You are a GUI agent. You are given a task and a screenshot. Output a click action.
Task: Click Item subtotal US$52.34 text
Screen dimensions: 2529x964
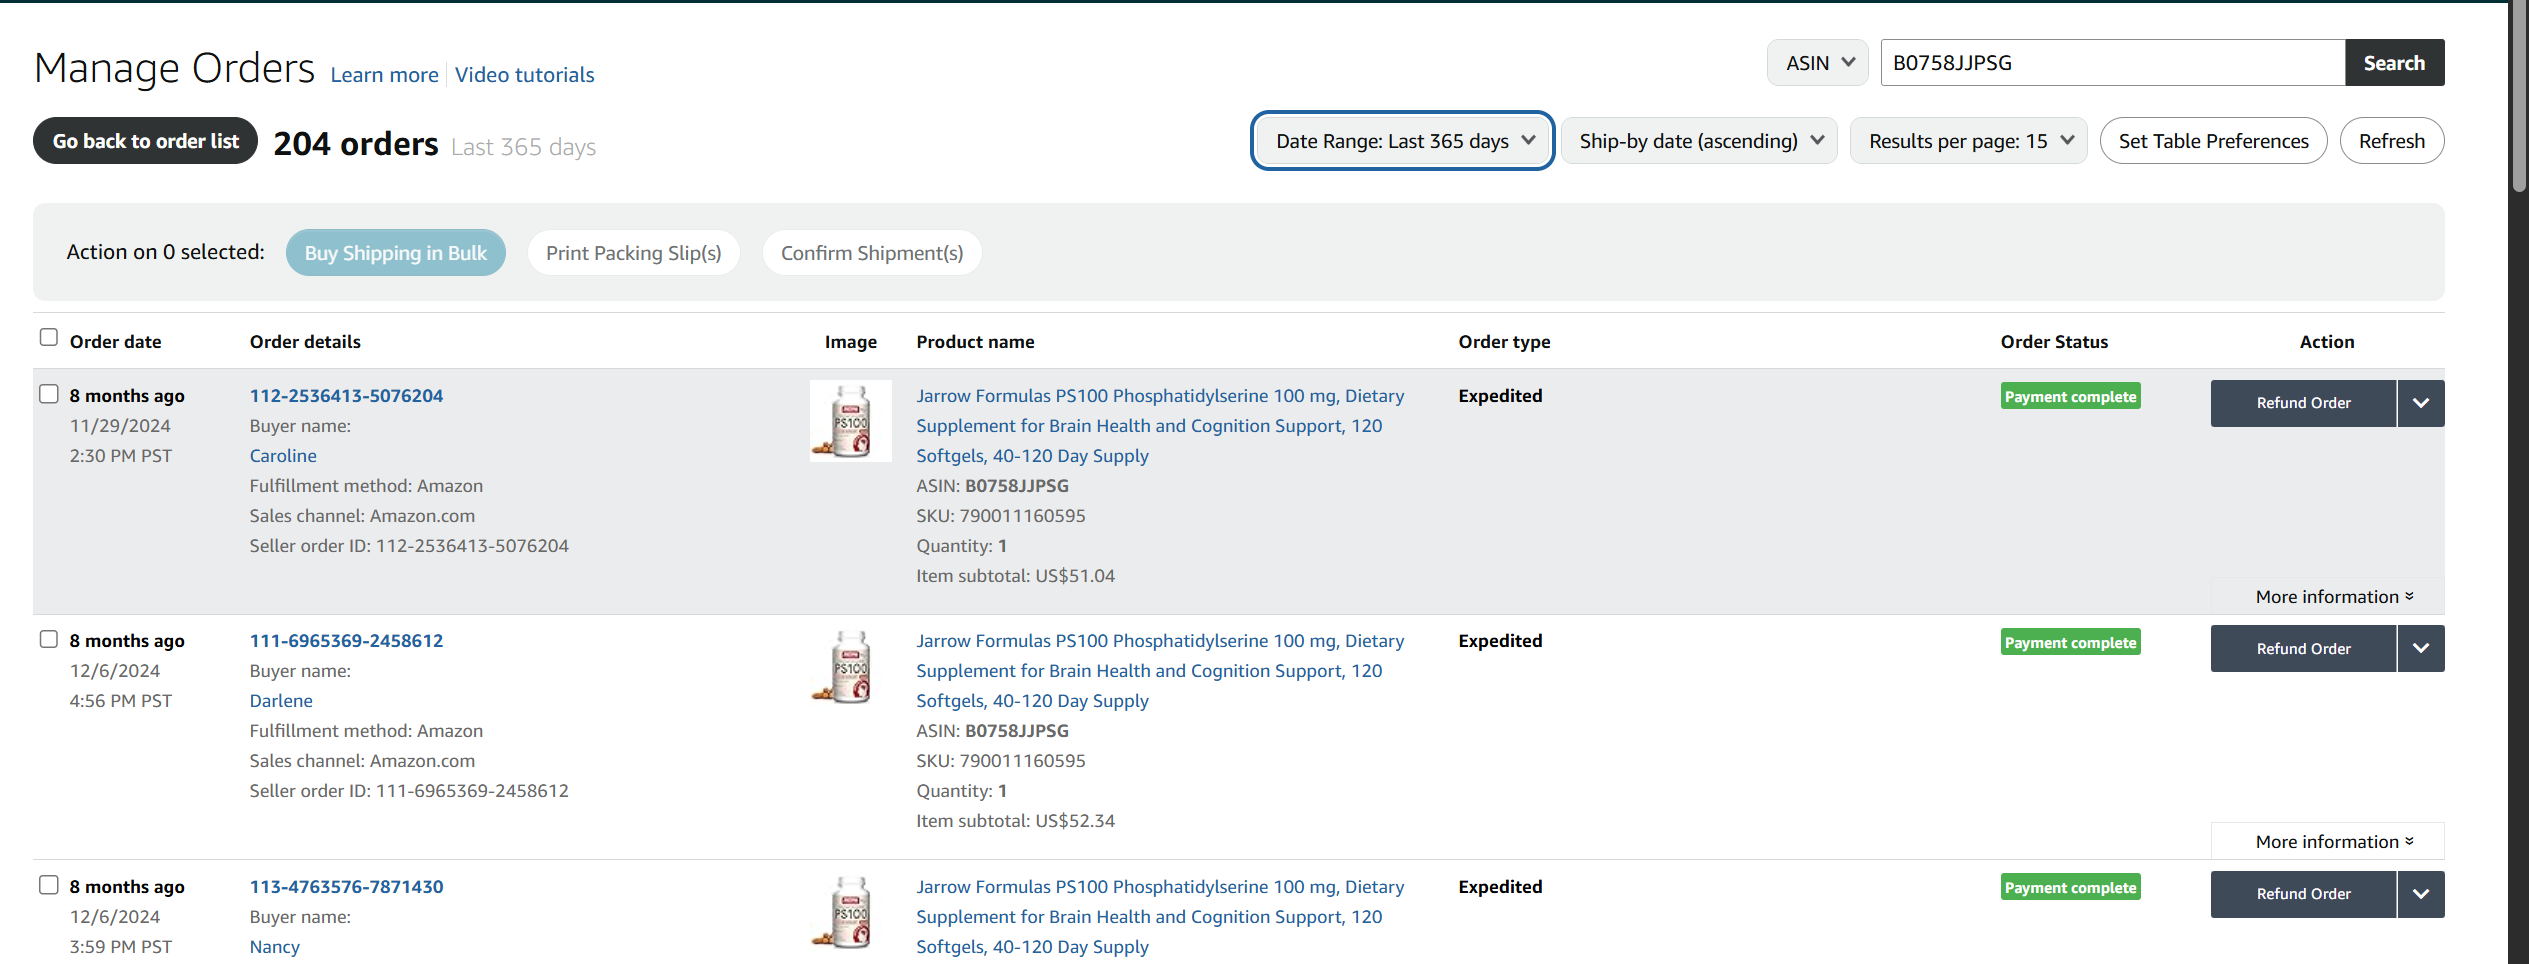click(1015, 821)
